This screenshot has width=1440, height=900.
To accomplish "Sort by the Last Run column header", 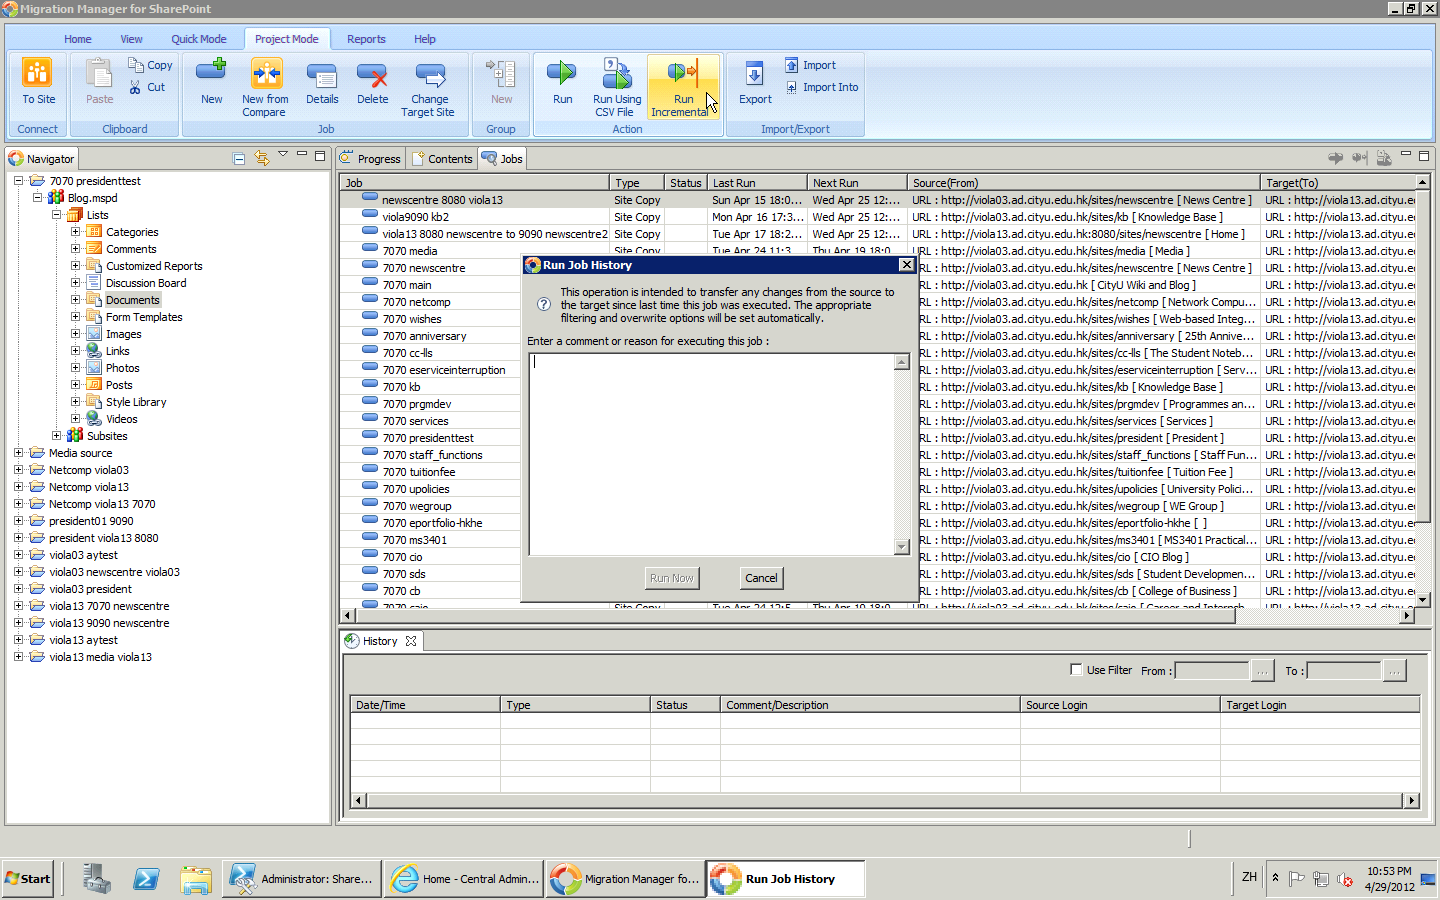I will click(x=757, y=183).
